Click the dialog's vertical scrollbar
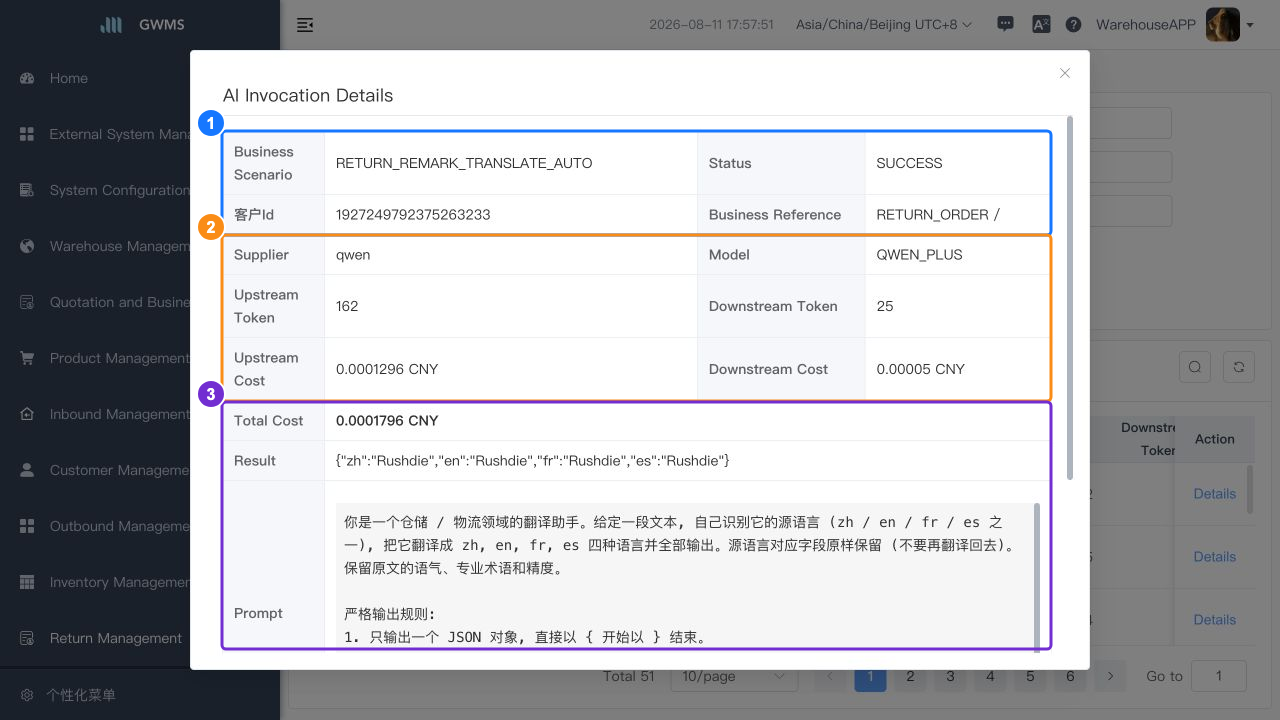The height and width of the screenshot is (720, 1280). (x=1071, y=297)
